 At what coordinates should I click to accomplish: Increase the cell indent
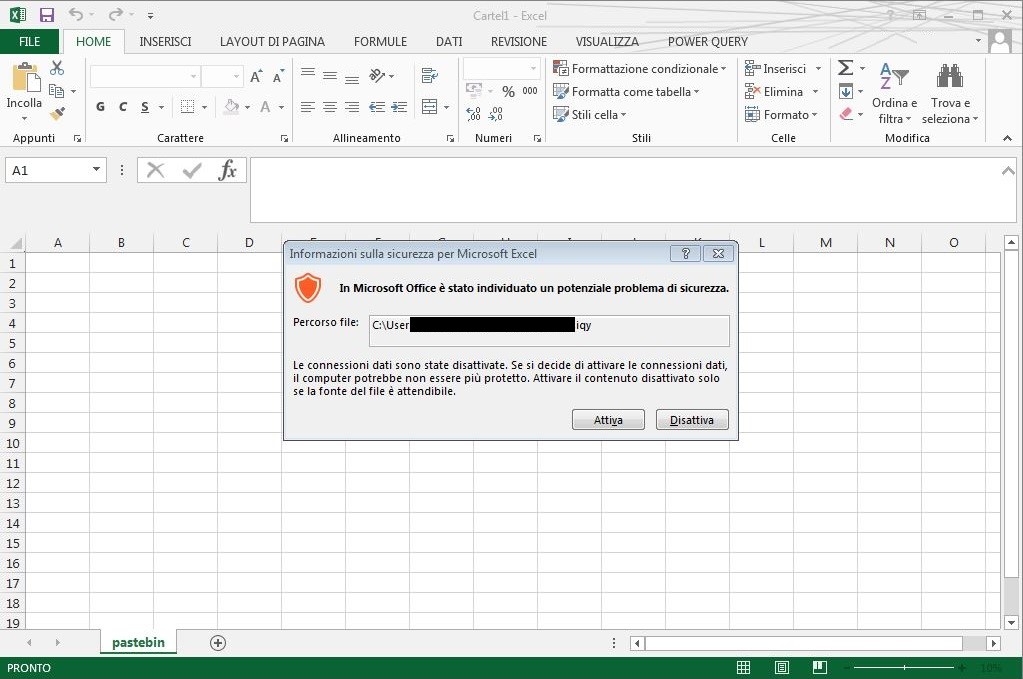pyautogui.click(x=399, y=107)
